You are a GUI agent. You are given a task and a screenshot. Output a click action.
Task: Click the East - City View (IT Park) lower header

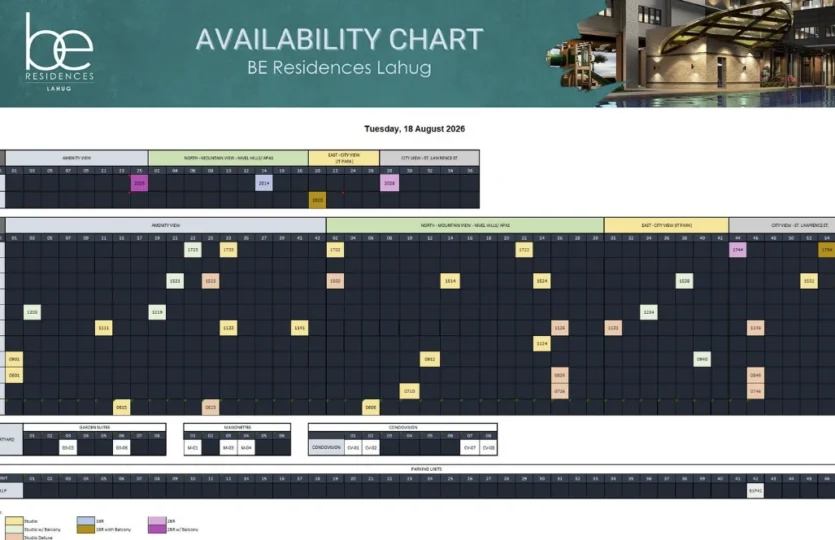pos(666,225)
